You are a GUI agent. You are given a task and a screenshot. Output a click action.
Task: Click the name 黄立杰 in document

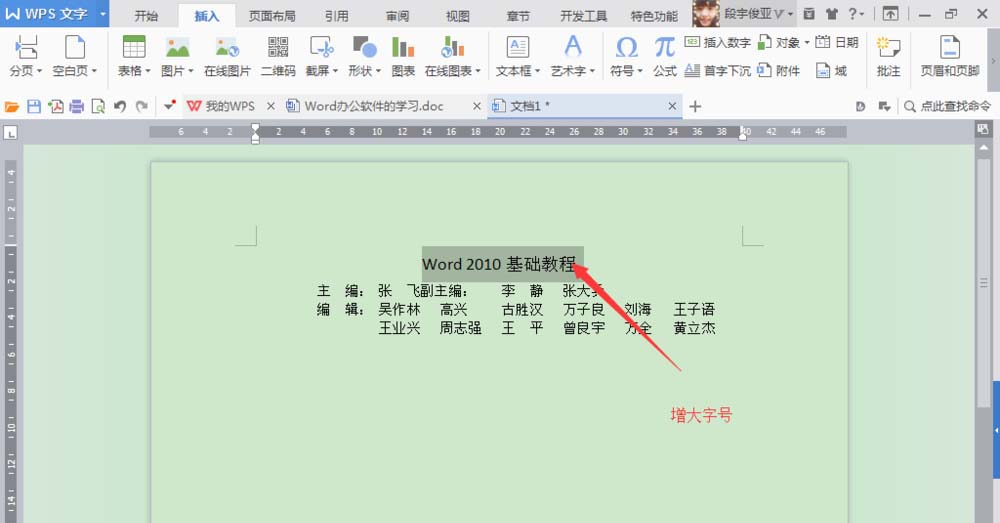click(x=694, y=328)
